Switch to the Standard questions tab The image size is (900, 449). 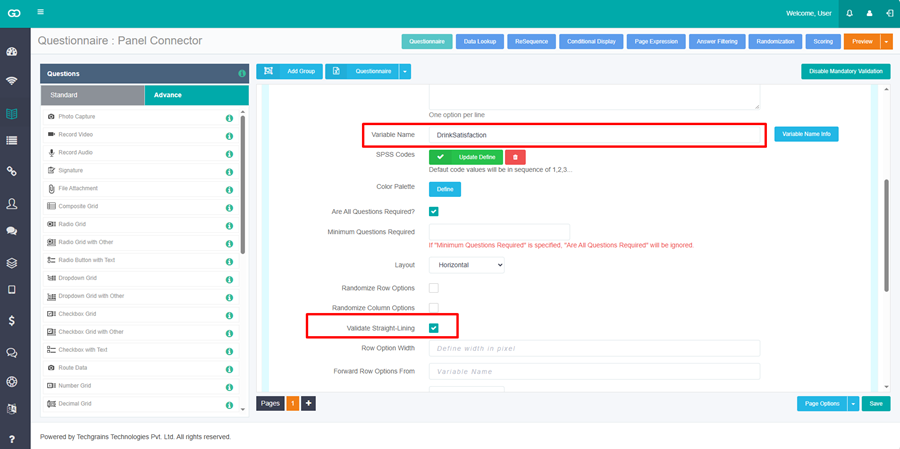92,95
